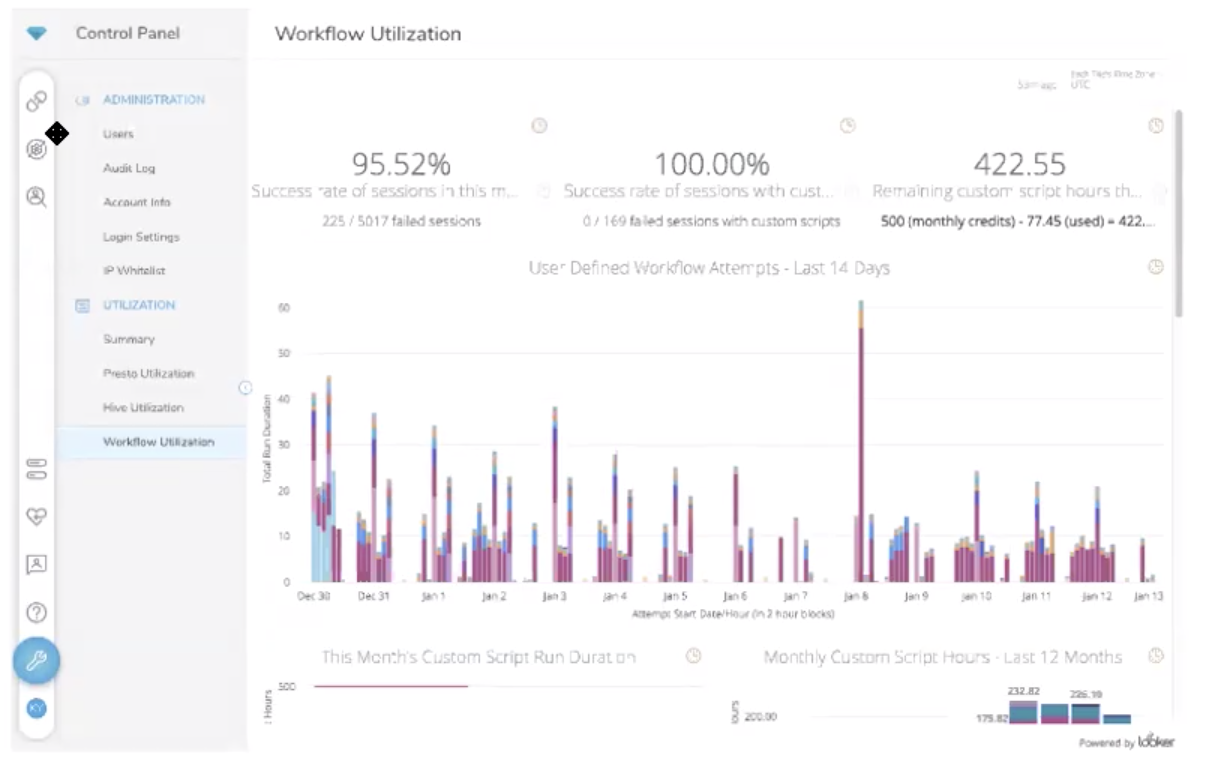Click the stacked server icon in sidebar
The height and width of the screenshot is (780, 1224).
[x=37, y=468]
